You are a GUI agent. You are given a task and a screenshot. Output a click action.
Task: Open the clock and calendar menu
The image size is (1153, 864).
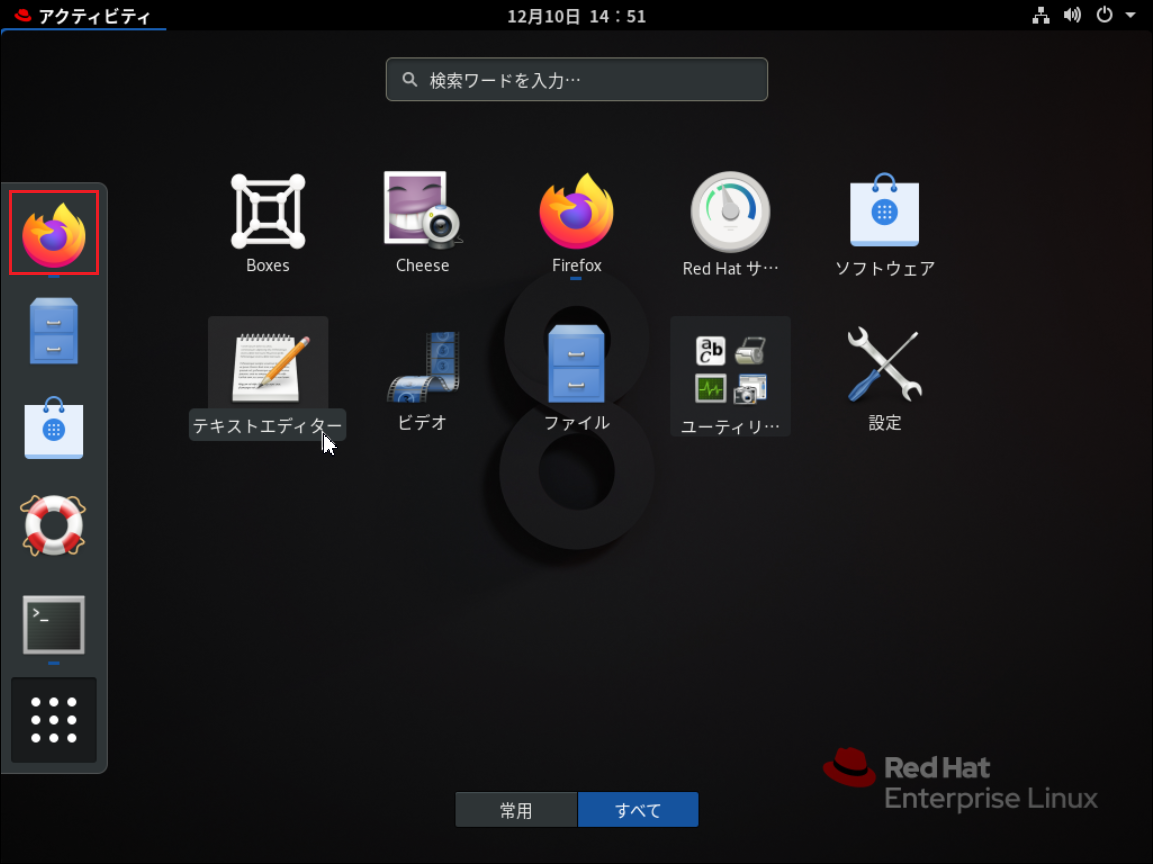(576, 15)
